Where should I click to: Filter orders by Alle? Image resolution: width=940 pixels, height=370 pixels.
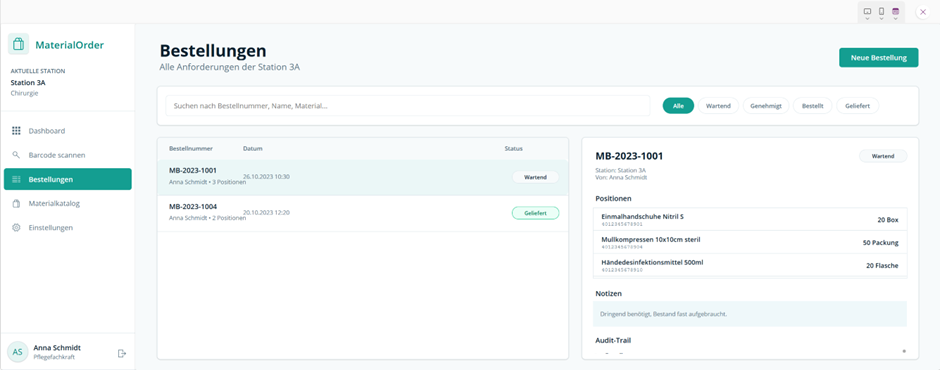678,106
